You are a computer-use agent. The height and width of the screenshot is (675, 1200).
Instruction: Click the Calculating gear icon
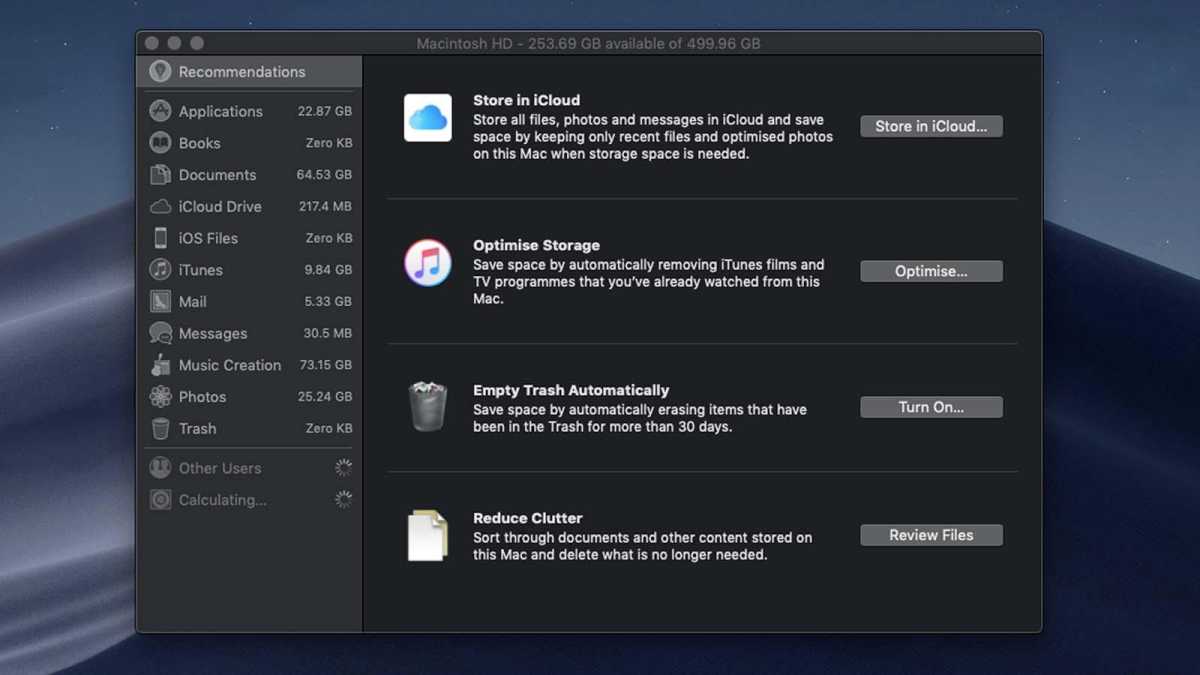tap(160, 500)
